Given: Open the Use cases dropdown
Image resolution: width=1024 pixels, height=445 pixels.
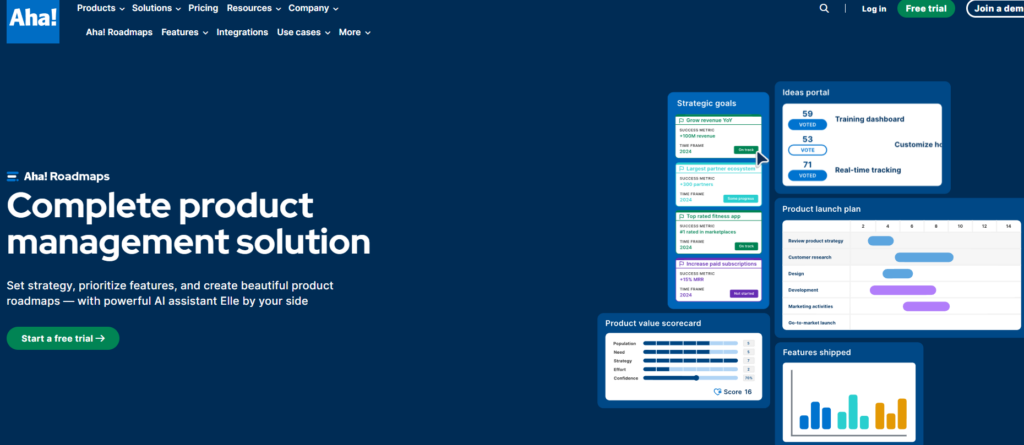Looking at the screenshot, I should 304,32.
